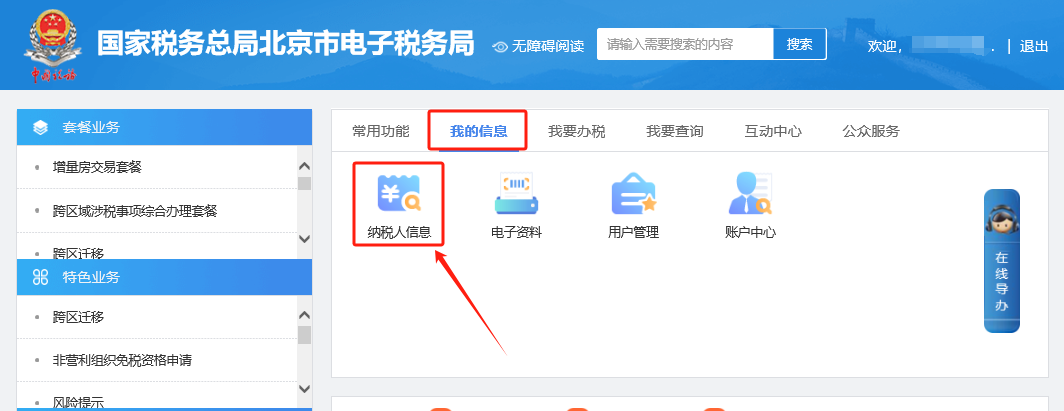The height and width of the screenshot is (411, 1064).
Task: Click the 无障碍阅读 eye icon
Action: 500,46
